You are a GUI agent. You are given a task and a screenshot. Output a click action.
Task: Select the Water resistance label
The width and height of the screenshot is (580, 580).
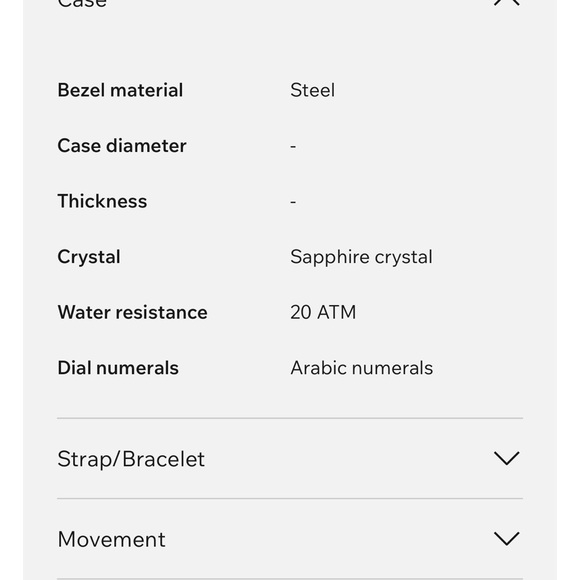(132, 312)
